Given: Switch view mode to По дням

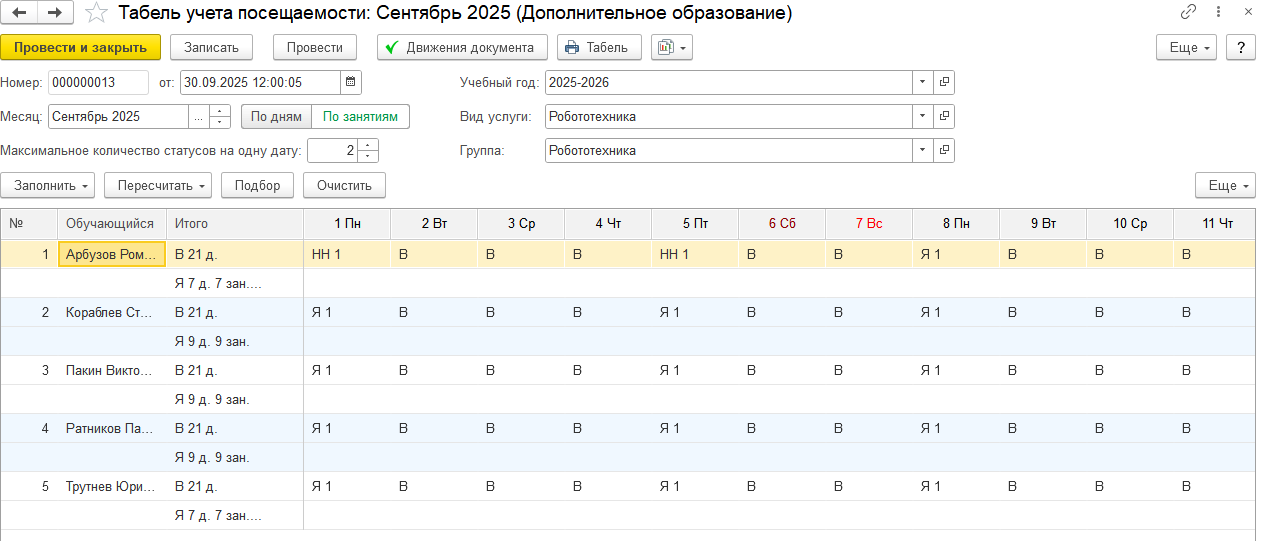Looking at the screenshot, I should 276,116.
